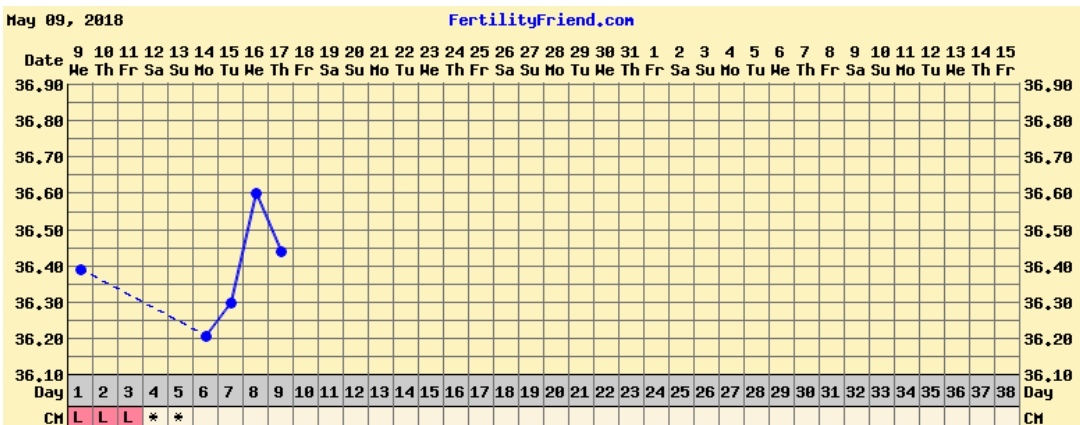This screenshot has width=1080, height=425.
Task: Select the 31 Th date column header
Action: click(x=629, y=61)
